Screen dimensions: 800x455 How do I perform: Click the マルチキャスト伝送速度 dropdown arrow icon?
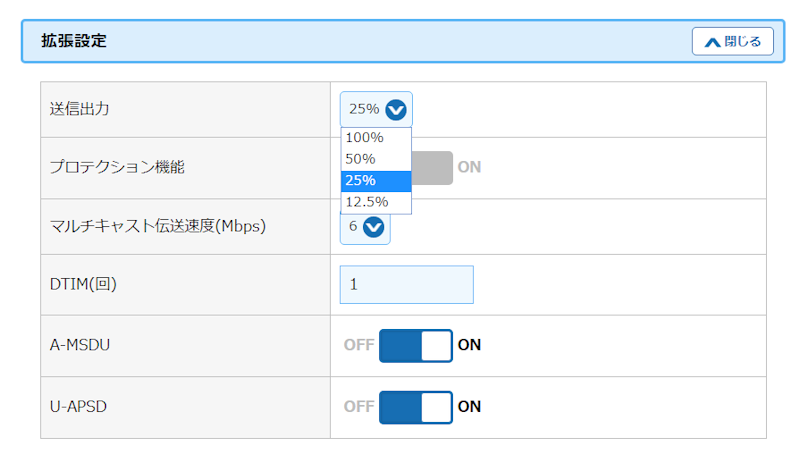[374, 228]
